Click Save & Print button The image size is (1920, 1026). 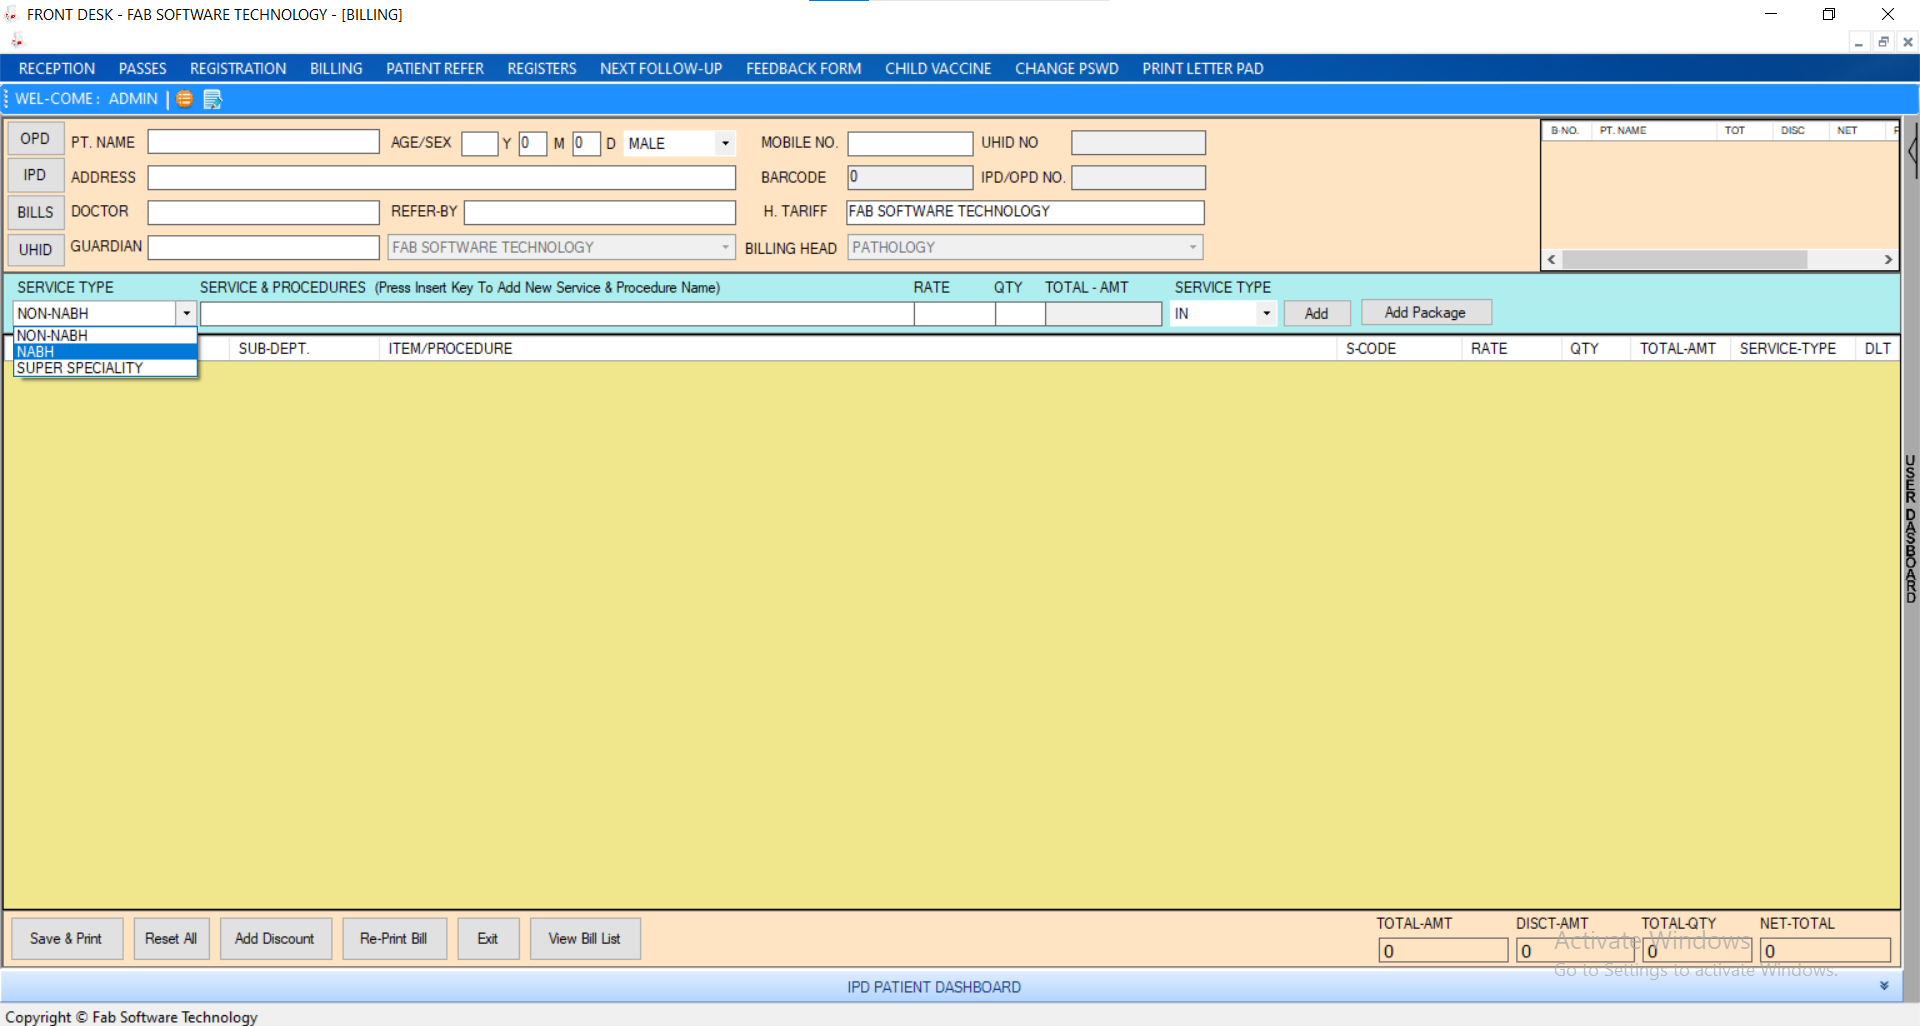(x=66, y=938)
